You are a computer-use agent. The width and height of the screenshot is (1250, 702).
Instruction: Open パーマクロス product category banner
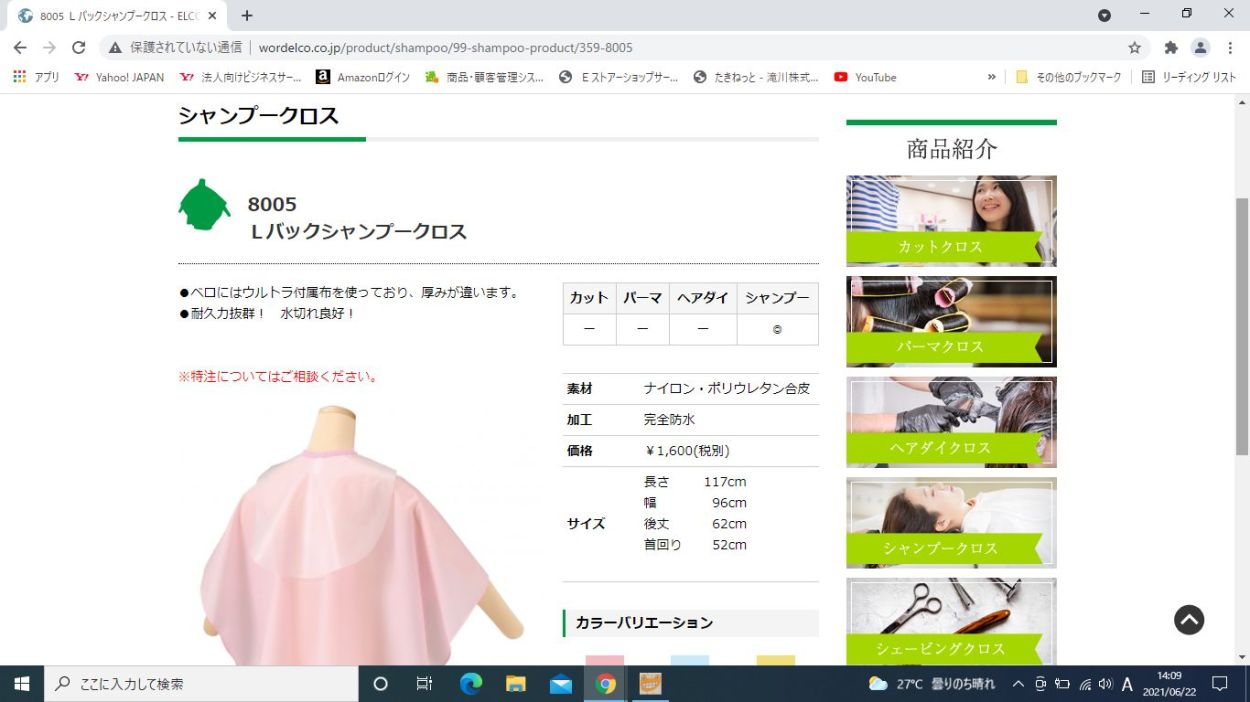[x=951, y=322]
